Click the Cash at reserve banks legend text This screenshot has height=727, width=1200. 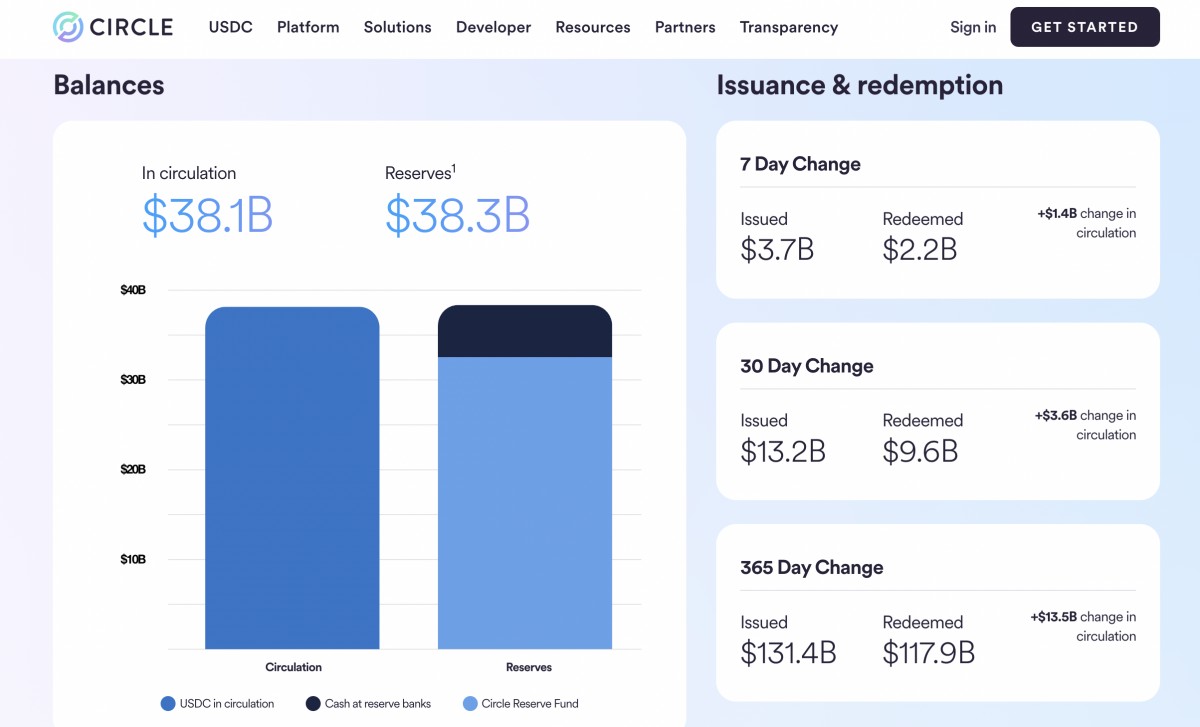378,704
